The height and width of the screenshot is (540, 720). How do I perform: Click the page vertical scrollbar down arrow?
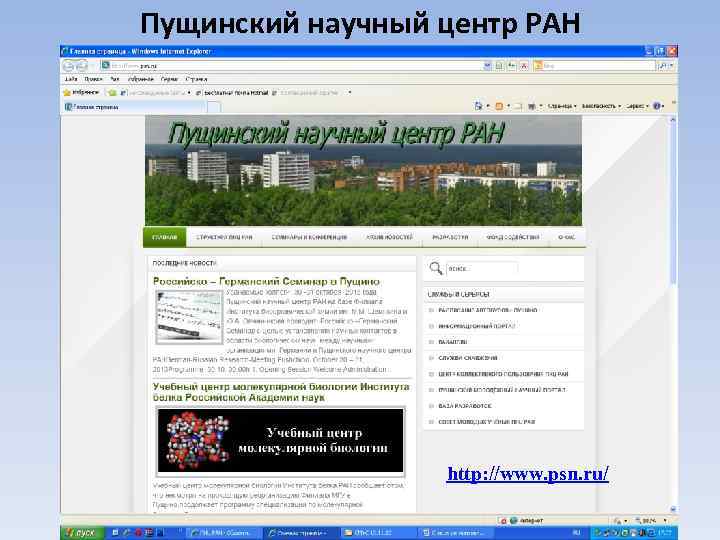click(673, 509)
